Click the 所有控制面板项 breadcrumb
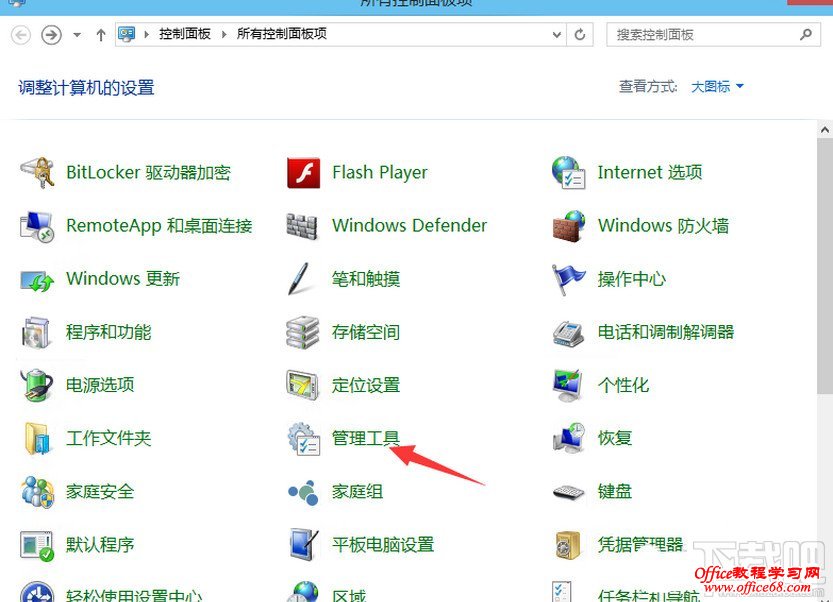 (x=282, y=34)
